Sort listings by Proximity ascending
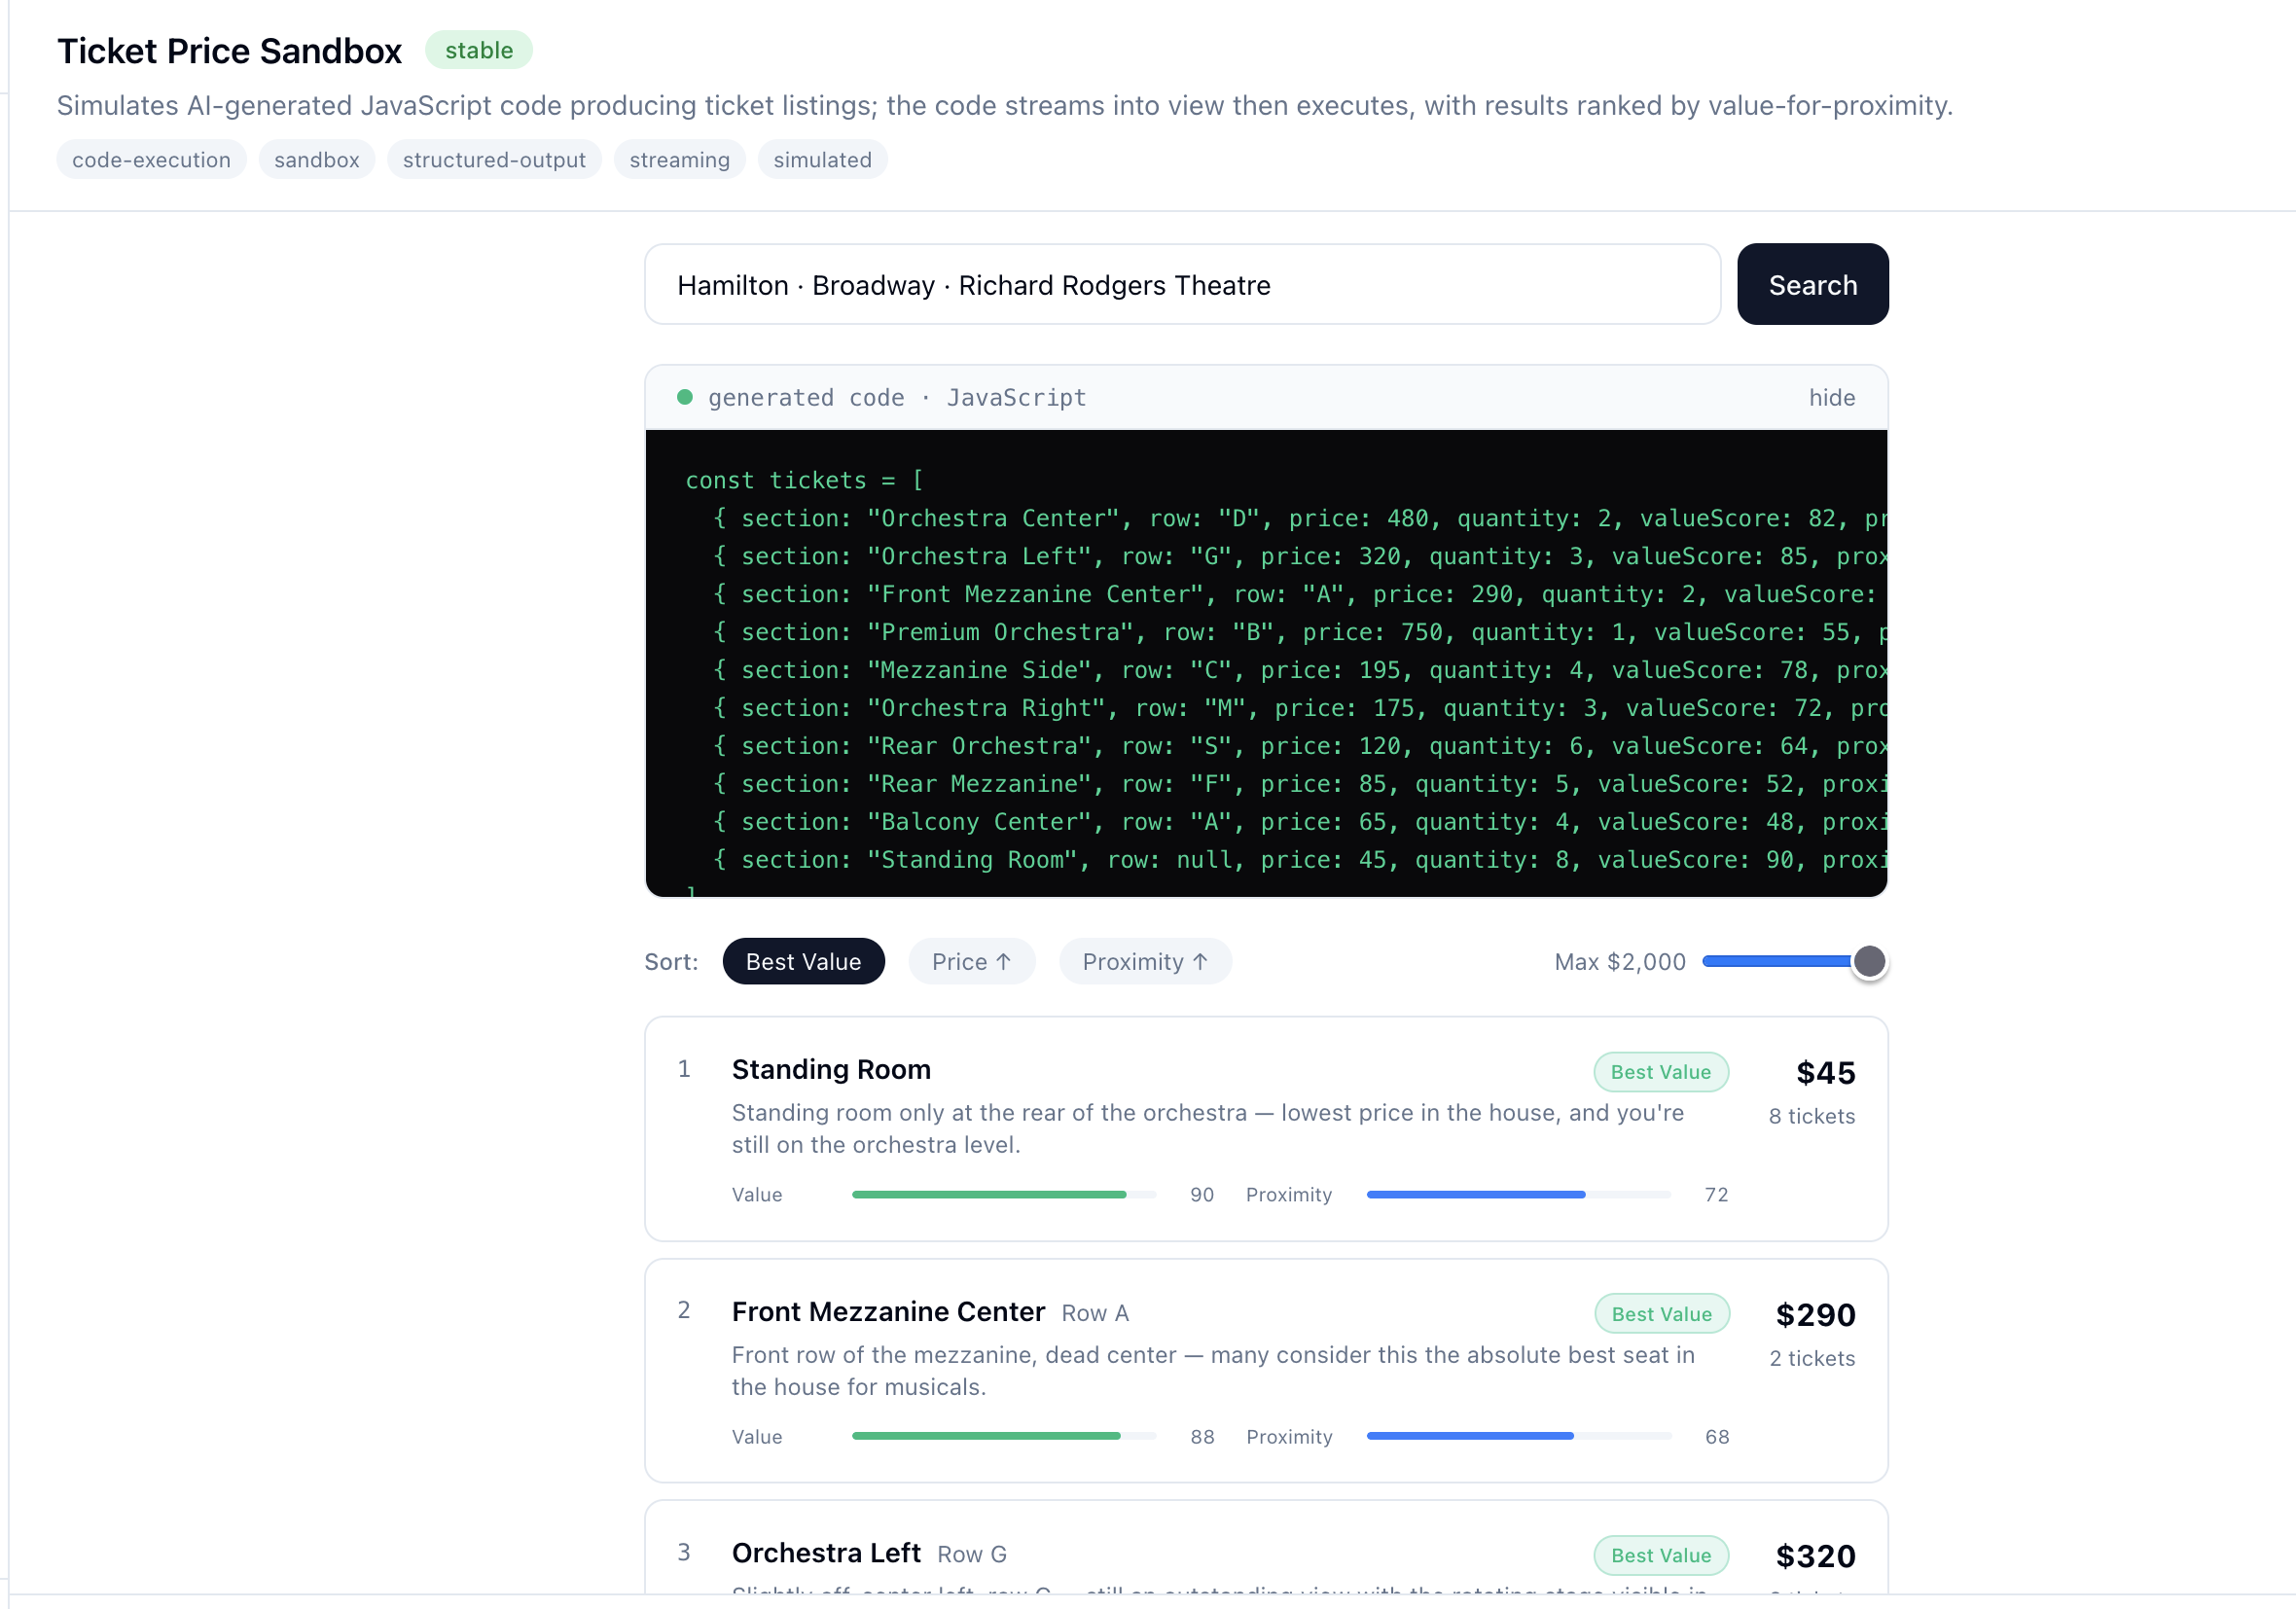 1144,961
